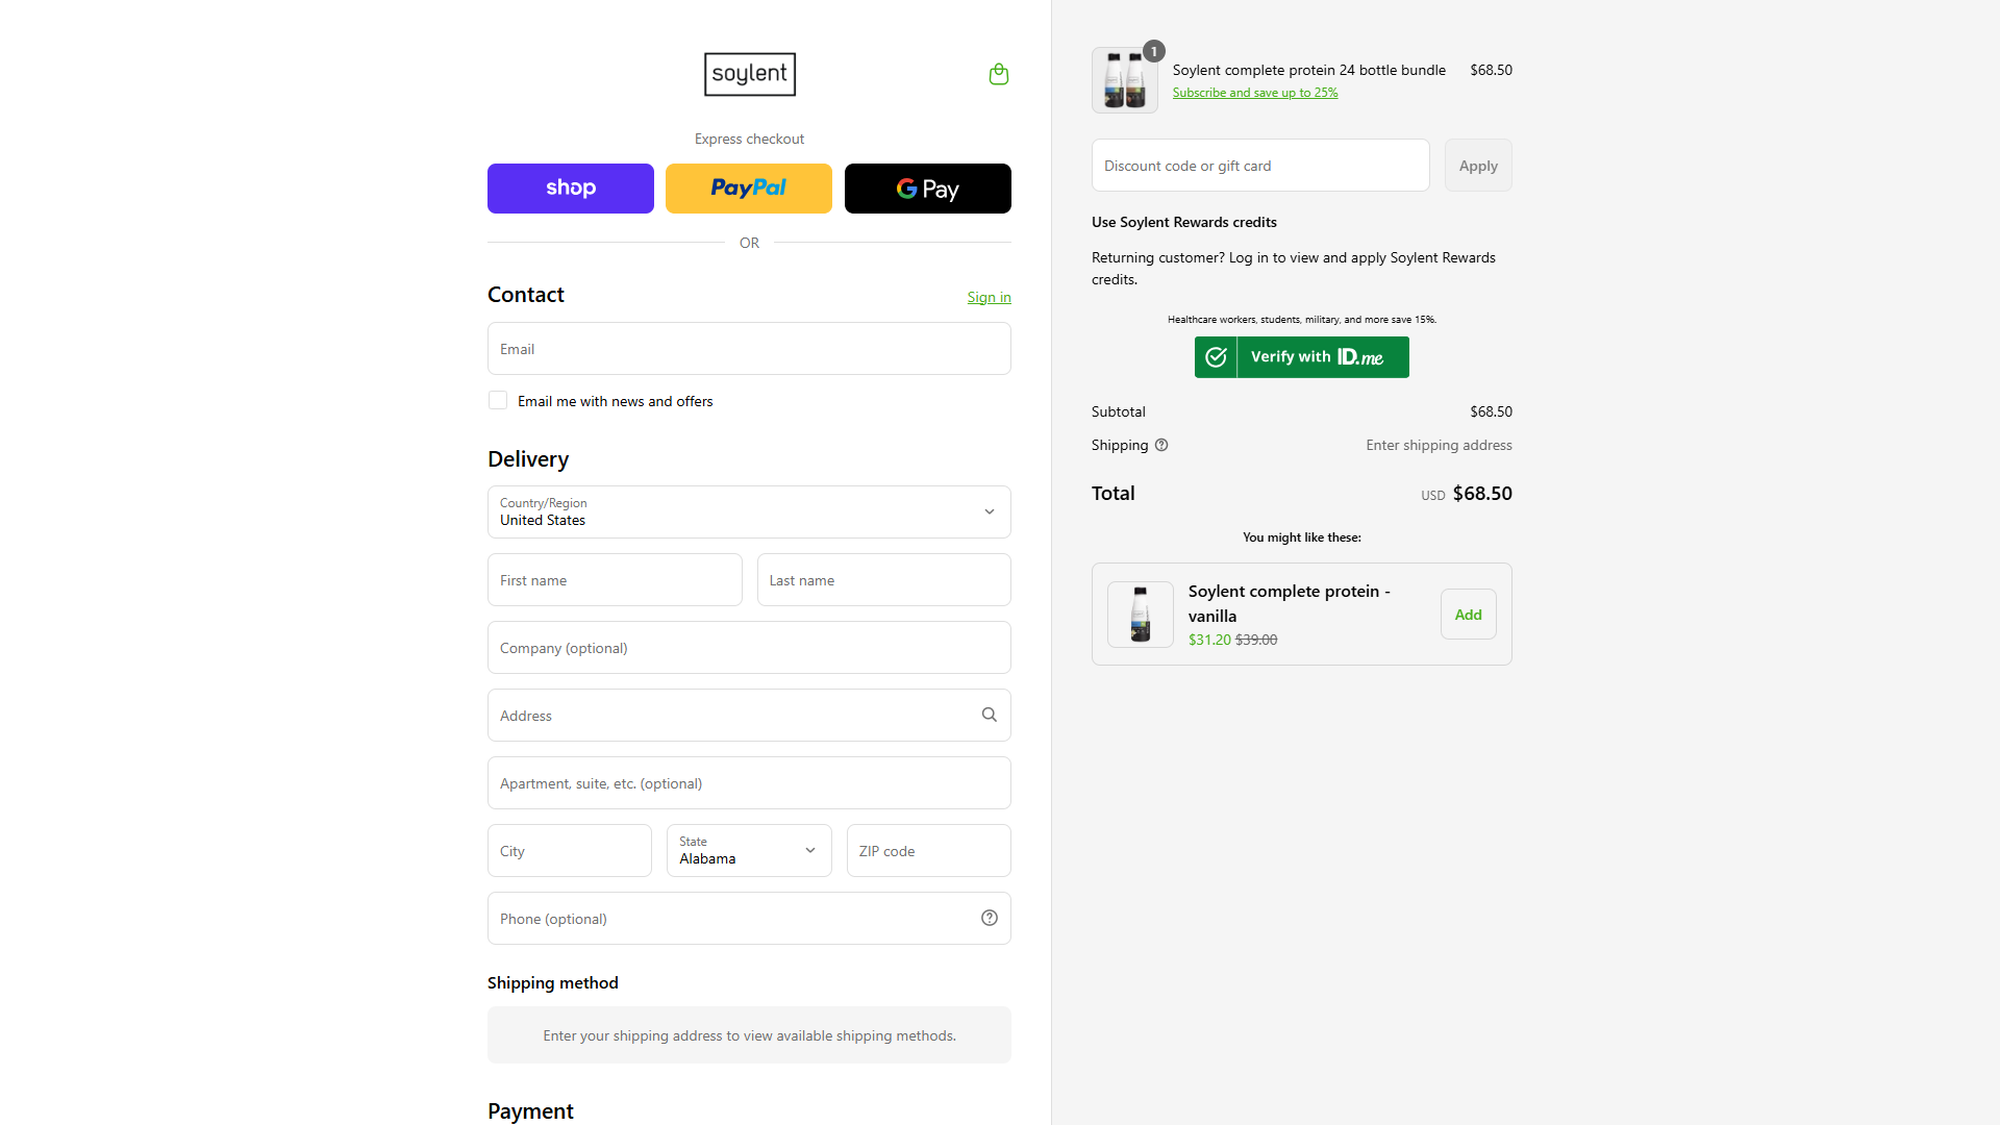Open the shipping cost help tooltip
Viewport: 2000px width, 1125px height.
pos(1161,444)
